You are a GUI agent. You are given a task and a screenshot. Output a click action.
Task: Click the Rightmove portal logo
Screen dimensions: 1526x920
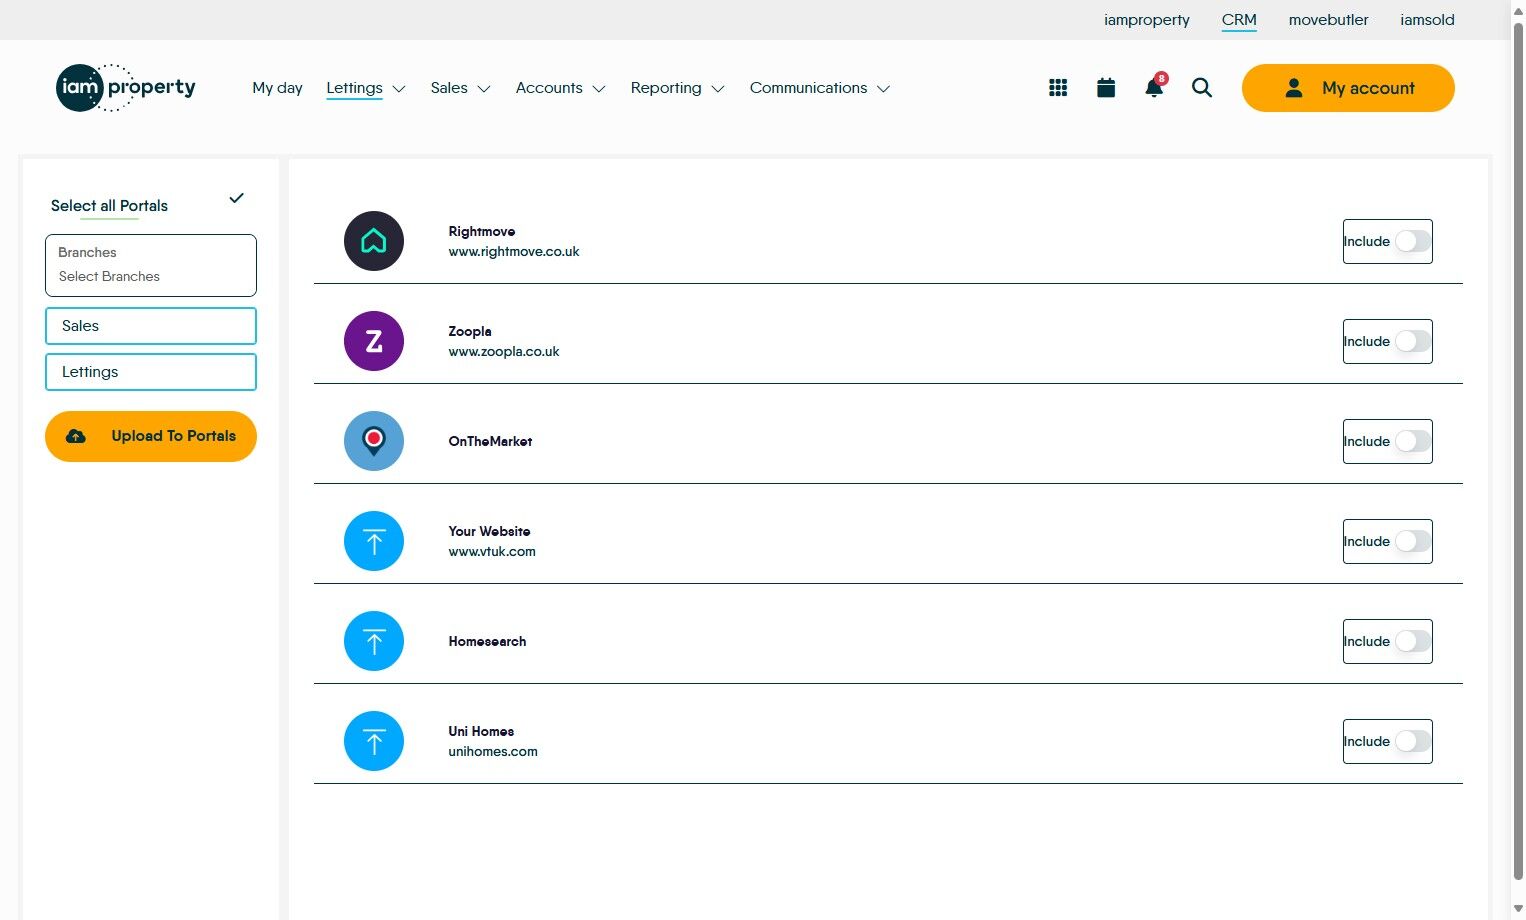tap(374, 241)
